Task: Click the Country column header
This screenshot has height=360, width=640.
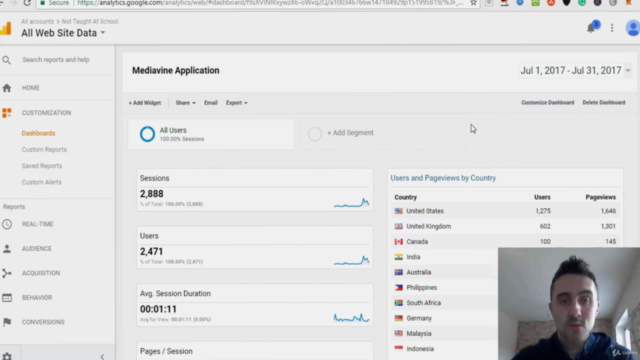Action: tap(405, 197)
